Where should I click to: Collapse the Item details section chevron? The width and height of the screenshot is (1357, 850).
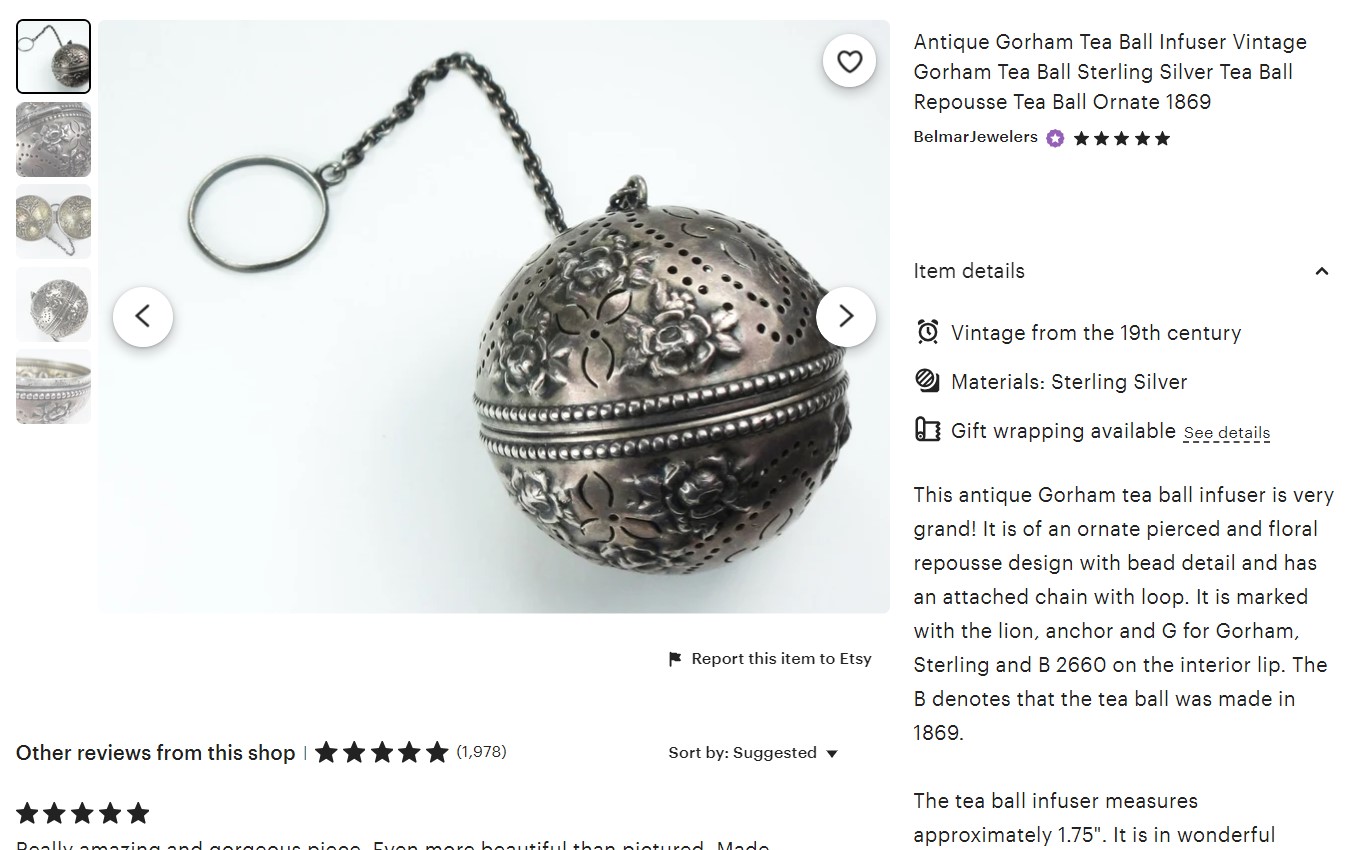(x=1321, y=271)
